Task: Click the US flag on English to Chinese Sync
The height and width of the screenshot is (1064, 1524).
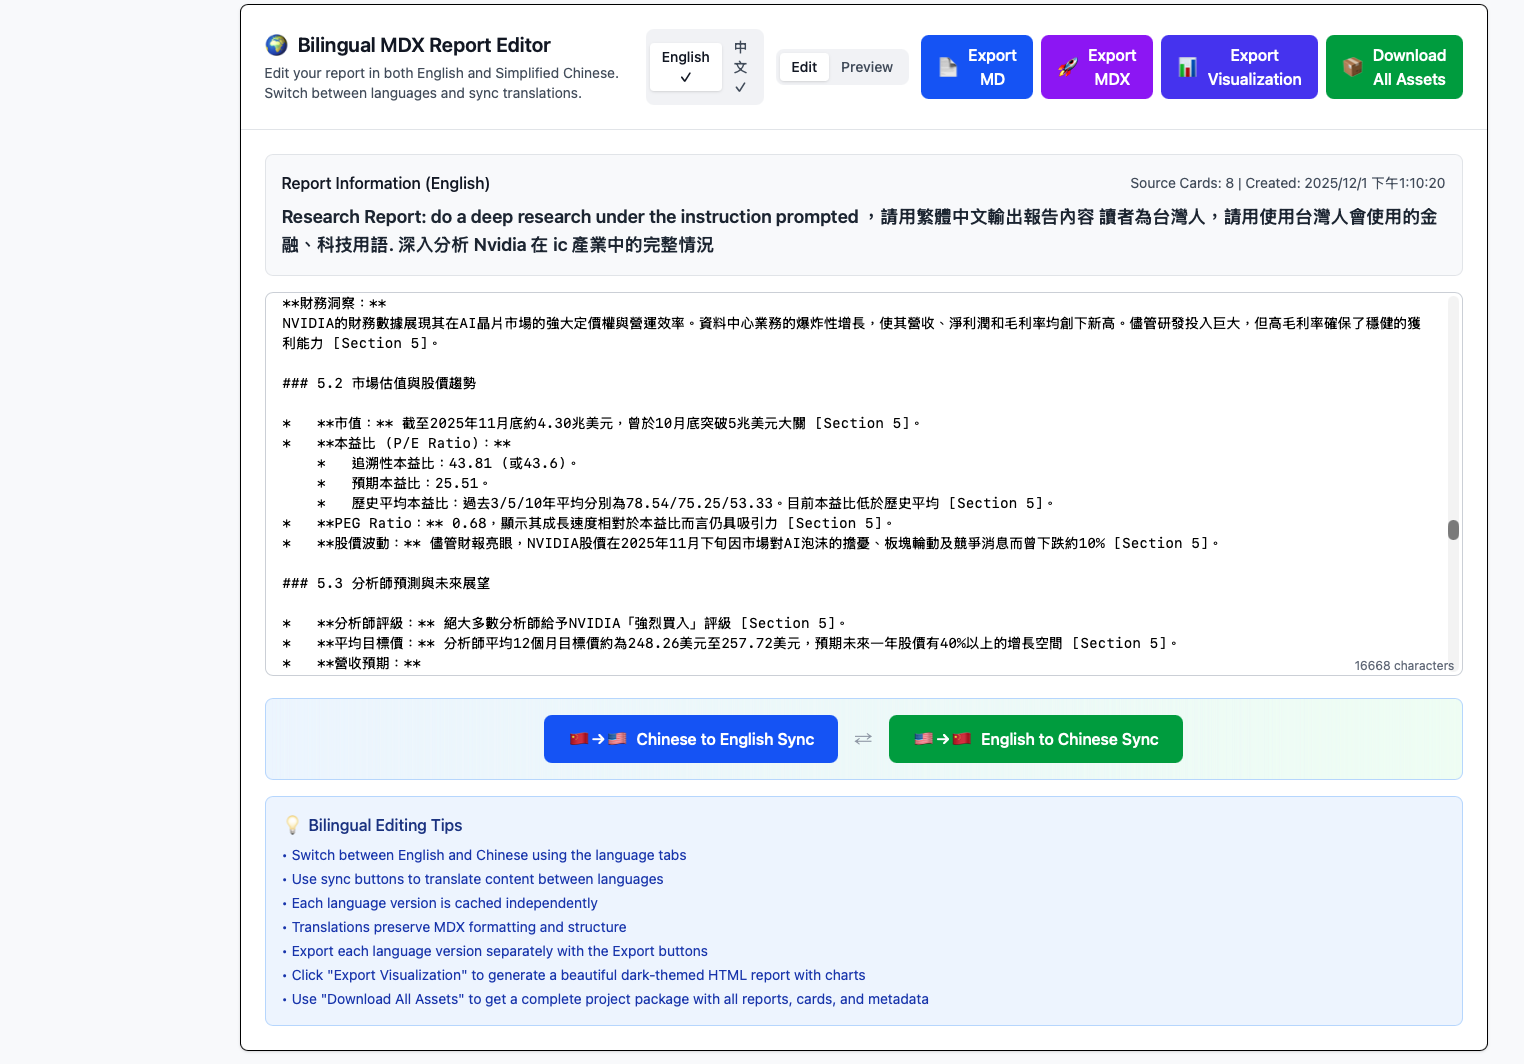Action: (924, 739)
